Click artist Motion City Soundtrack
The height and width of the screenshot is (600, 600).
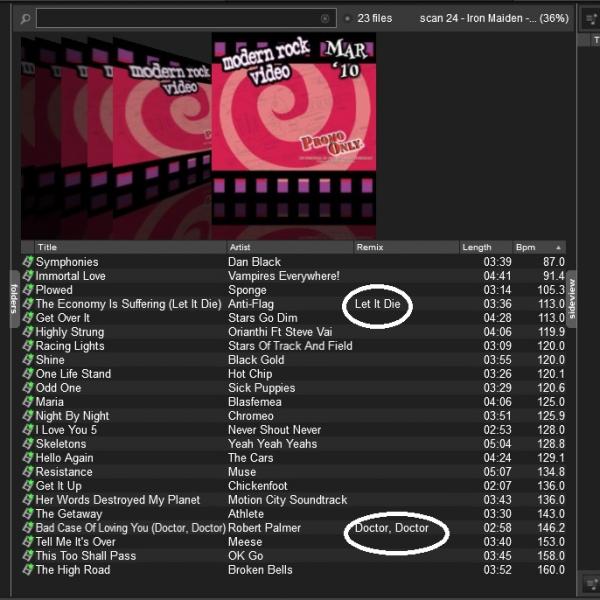[288, 500]
